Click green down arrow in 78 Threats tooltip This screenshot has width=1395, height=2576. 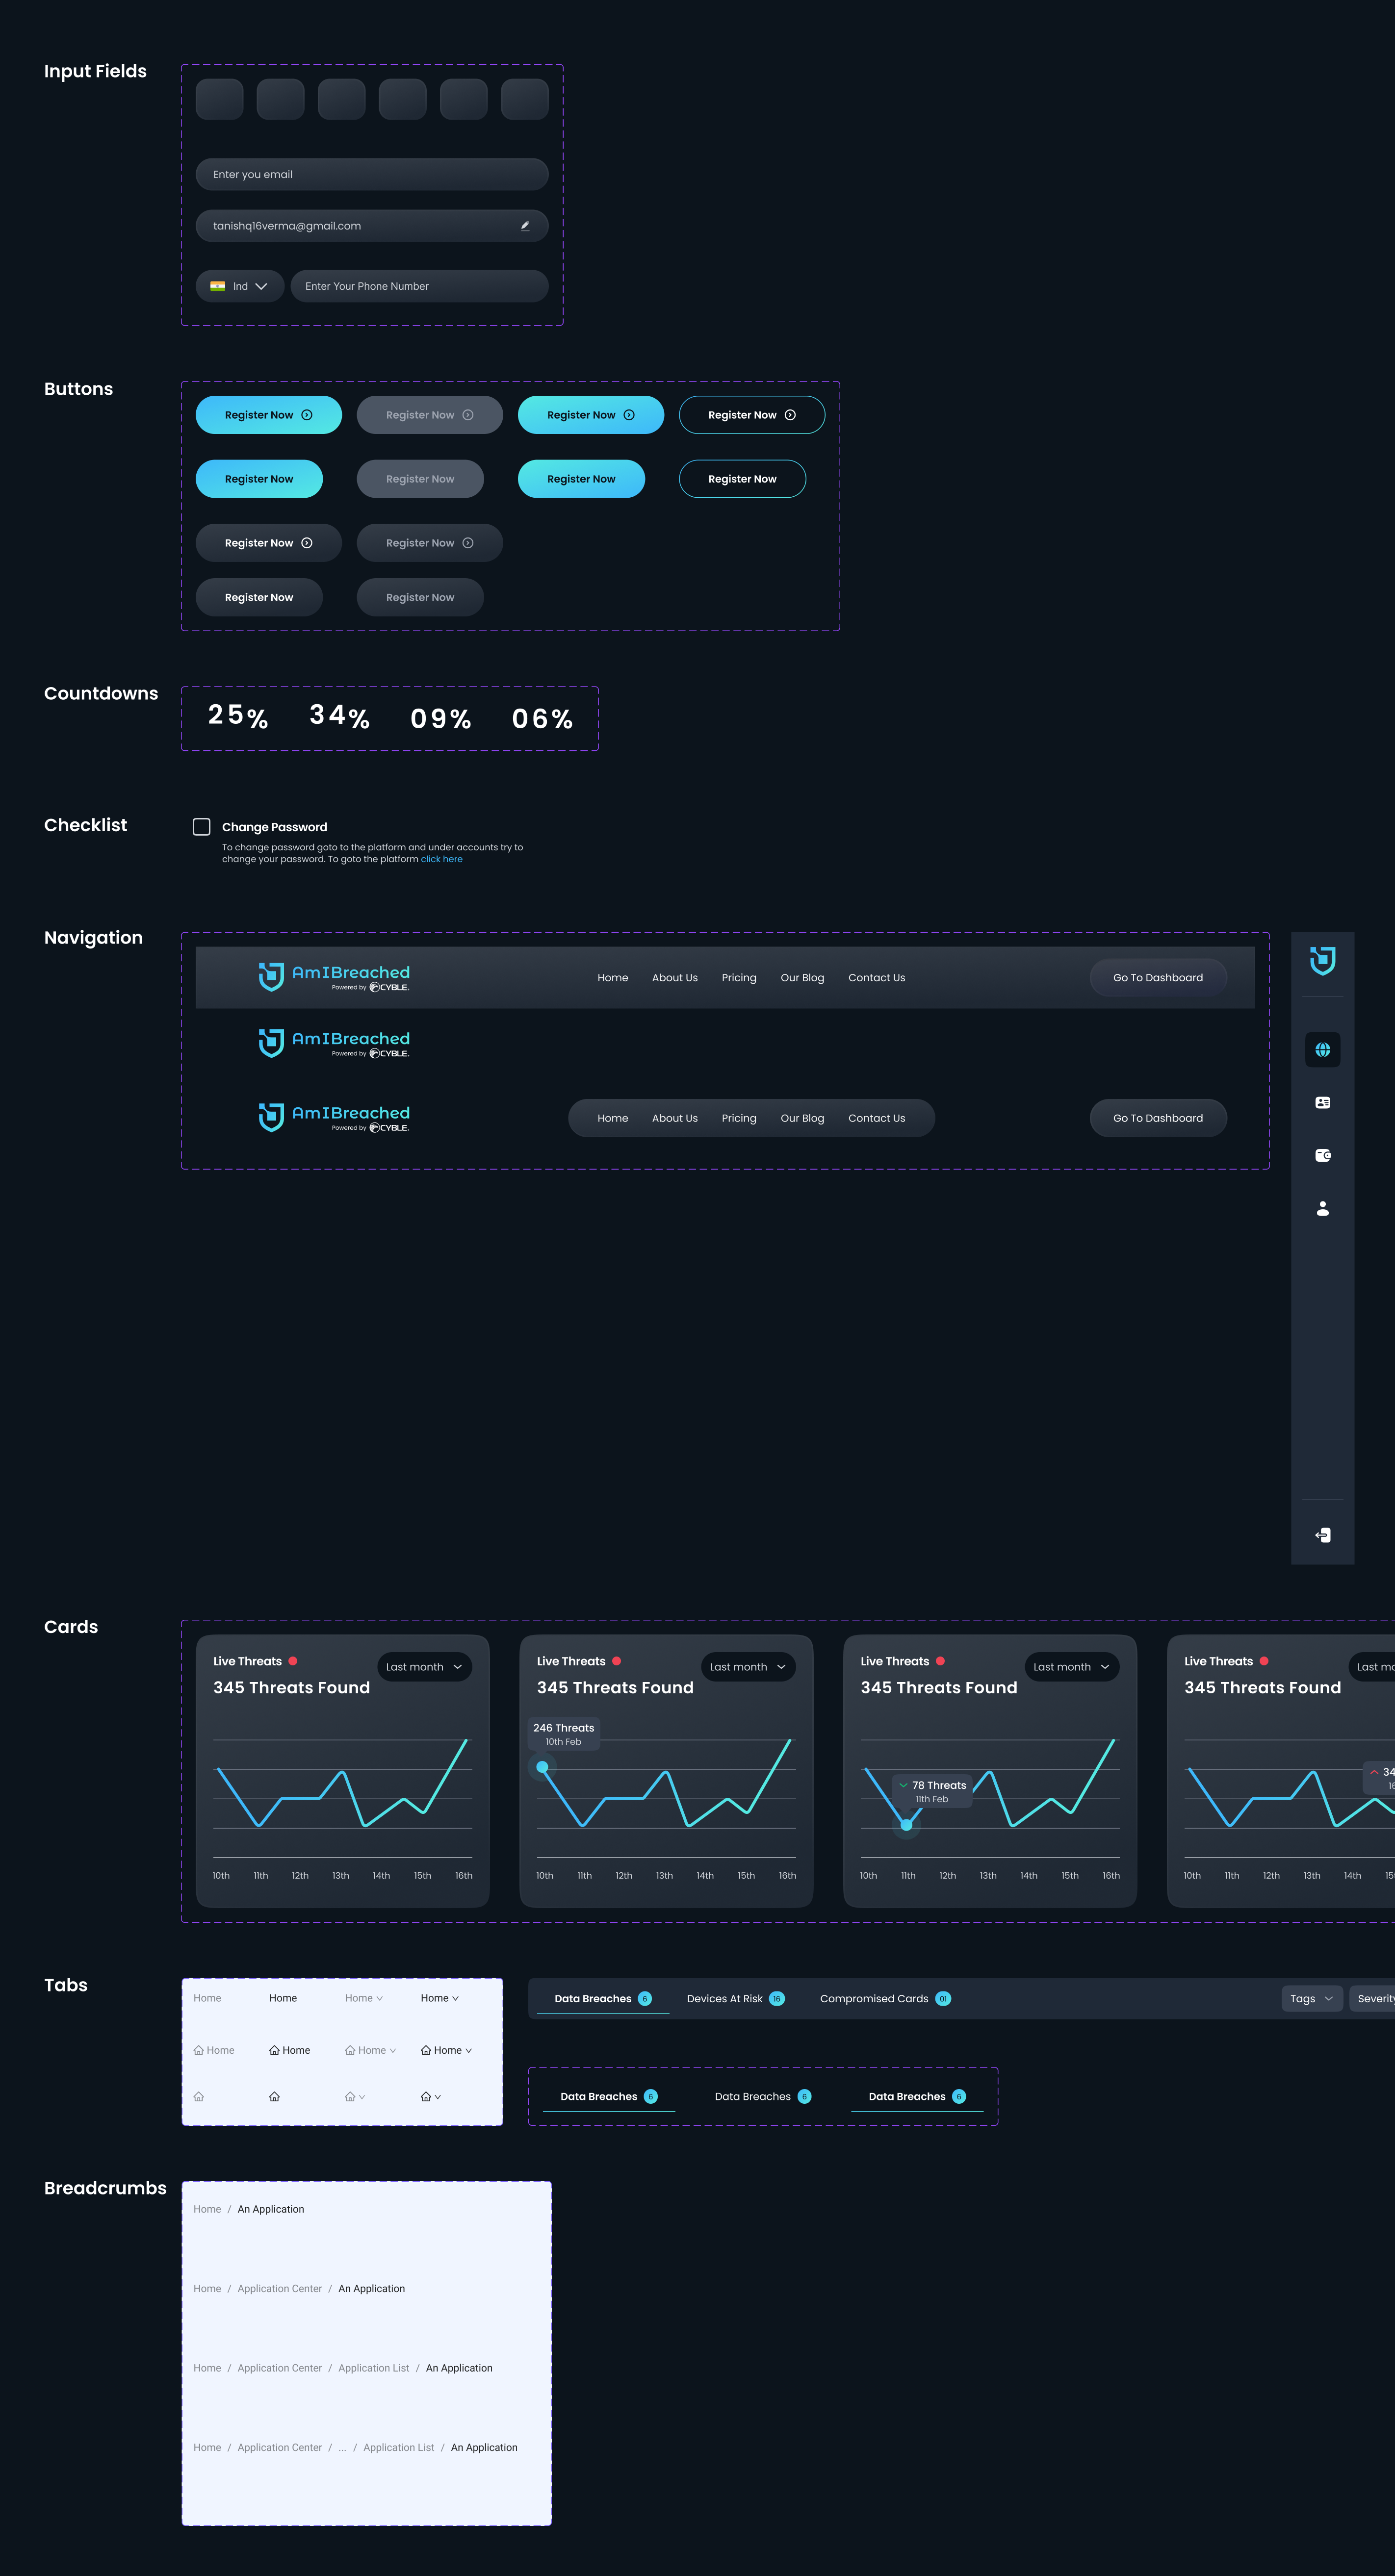903,1785
